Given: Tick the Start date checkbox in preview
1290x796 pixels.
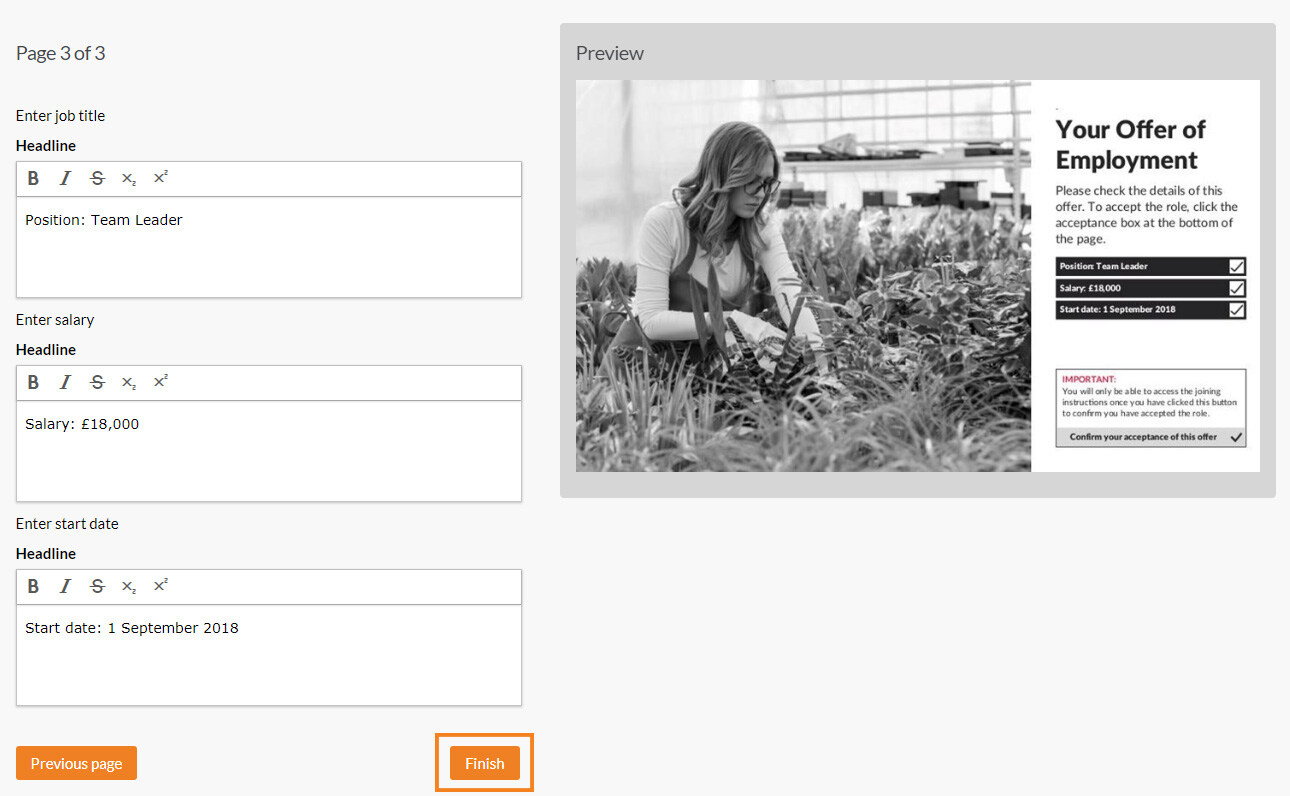Looking at the screenshot, I should 1237,310.
